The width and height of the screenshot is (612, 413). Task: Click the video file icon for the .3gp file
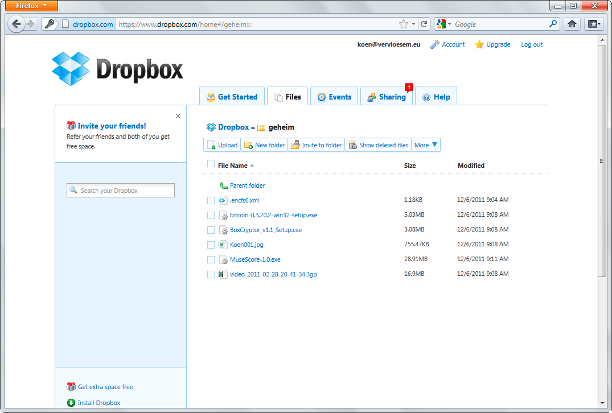222,274
